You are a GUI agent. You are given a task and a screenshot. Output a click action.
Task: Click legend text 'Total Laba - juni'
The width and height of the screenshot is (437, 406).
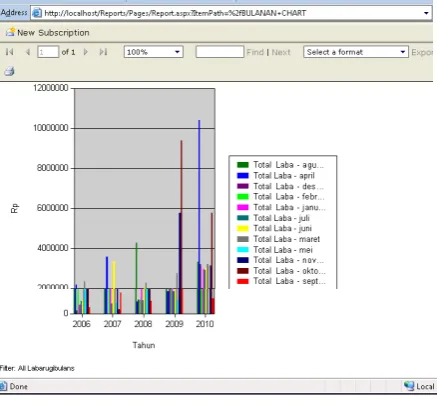pyautogui.click(x=282, y=228)
